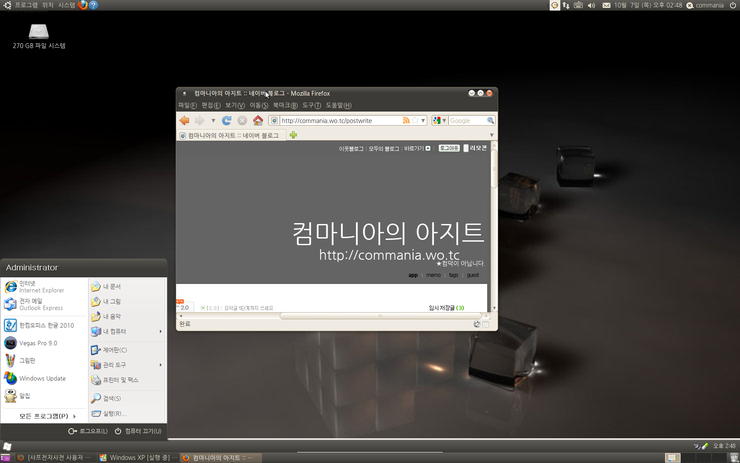This screenshot has height=463, width=740.
Task: Expand the 내 컴퓨터 submenu arrow
Action: click(x=160, y=331)
